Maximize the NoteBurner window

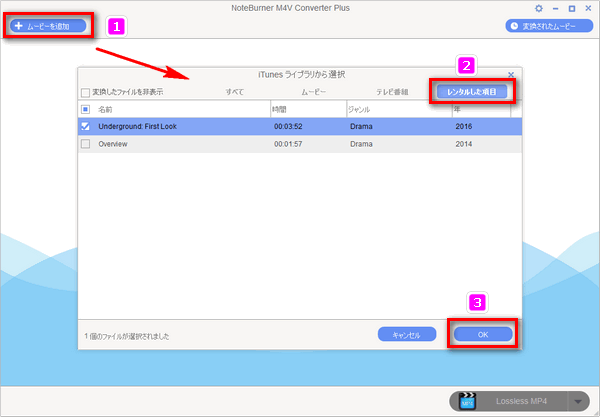[x=572, y=8]
